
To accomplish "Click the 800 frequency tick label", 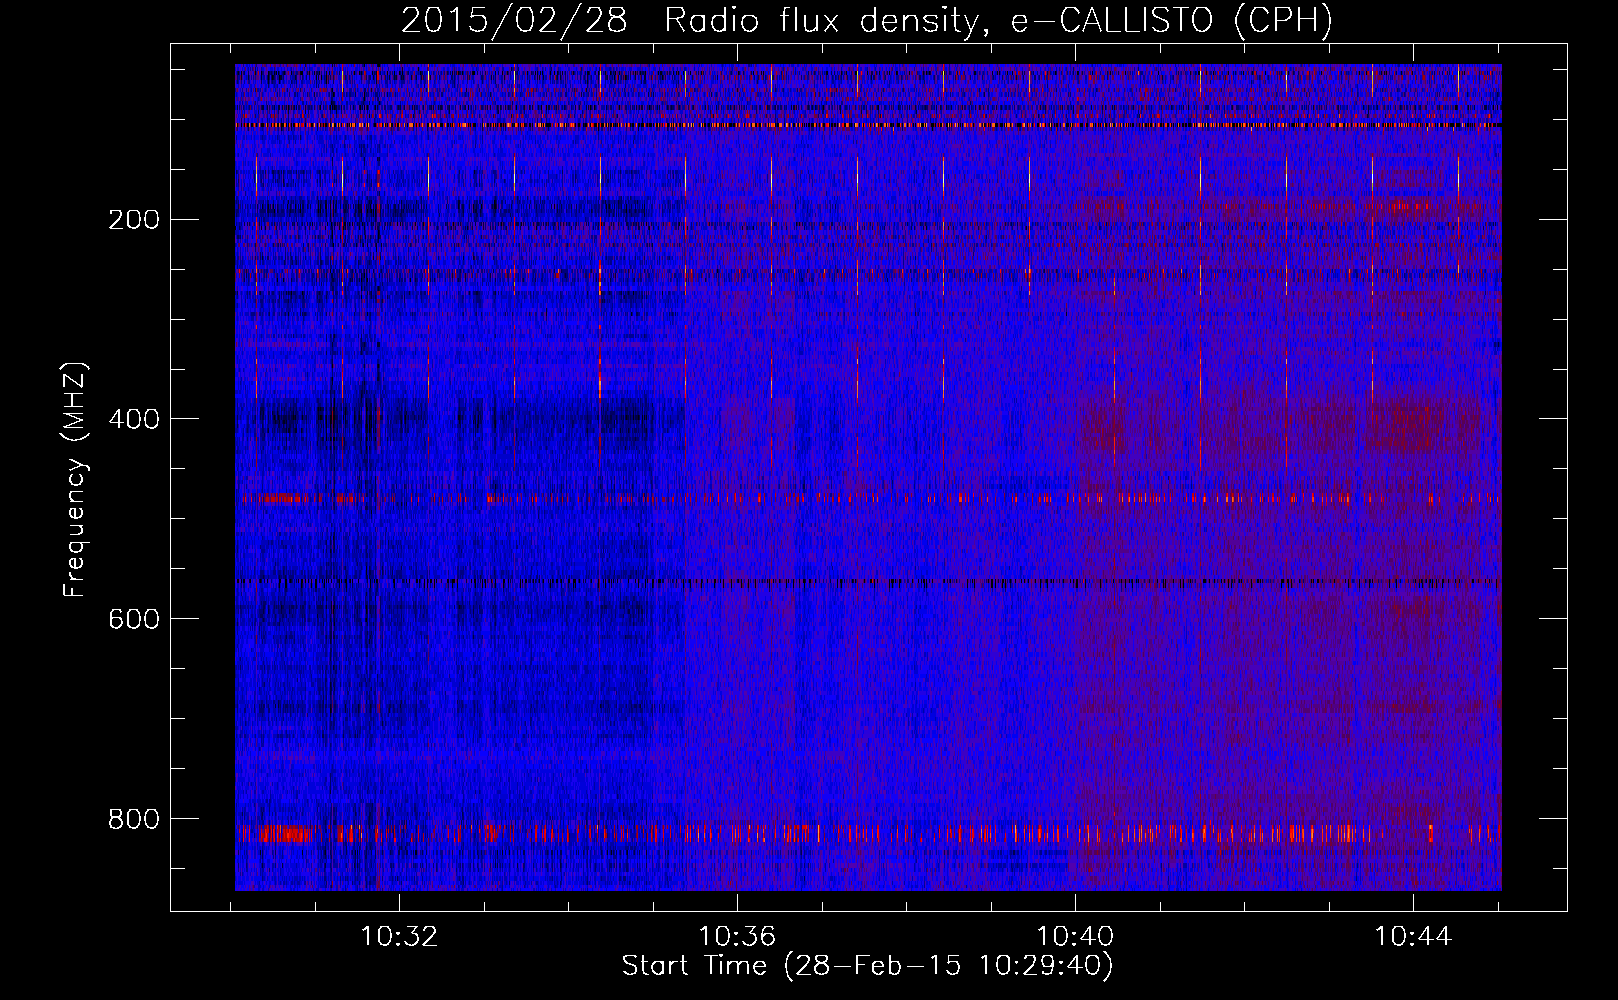I will [134, 820].
